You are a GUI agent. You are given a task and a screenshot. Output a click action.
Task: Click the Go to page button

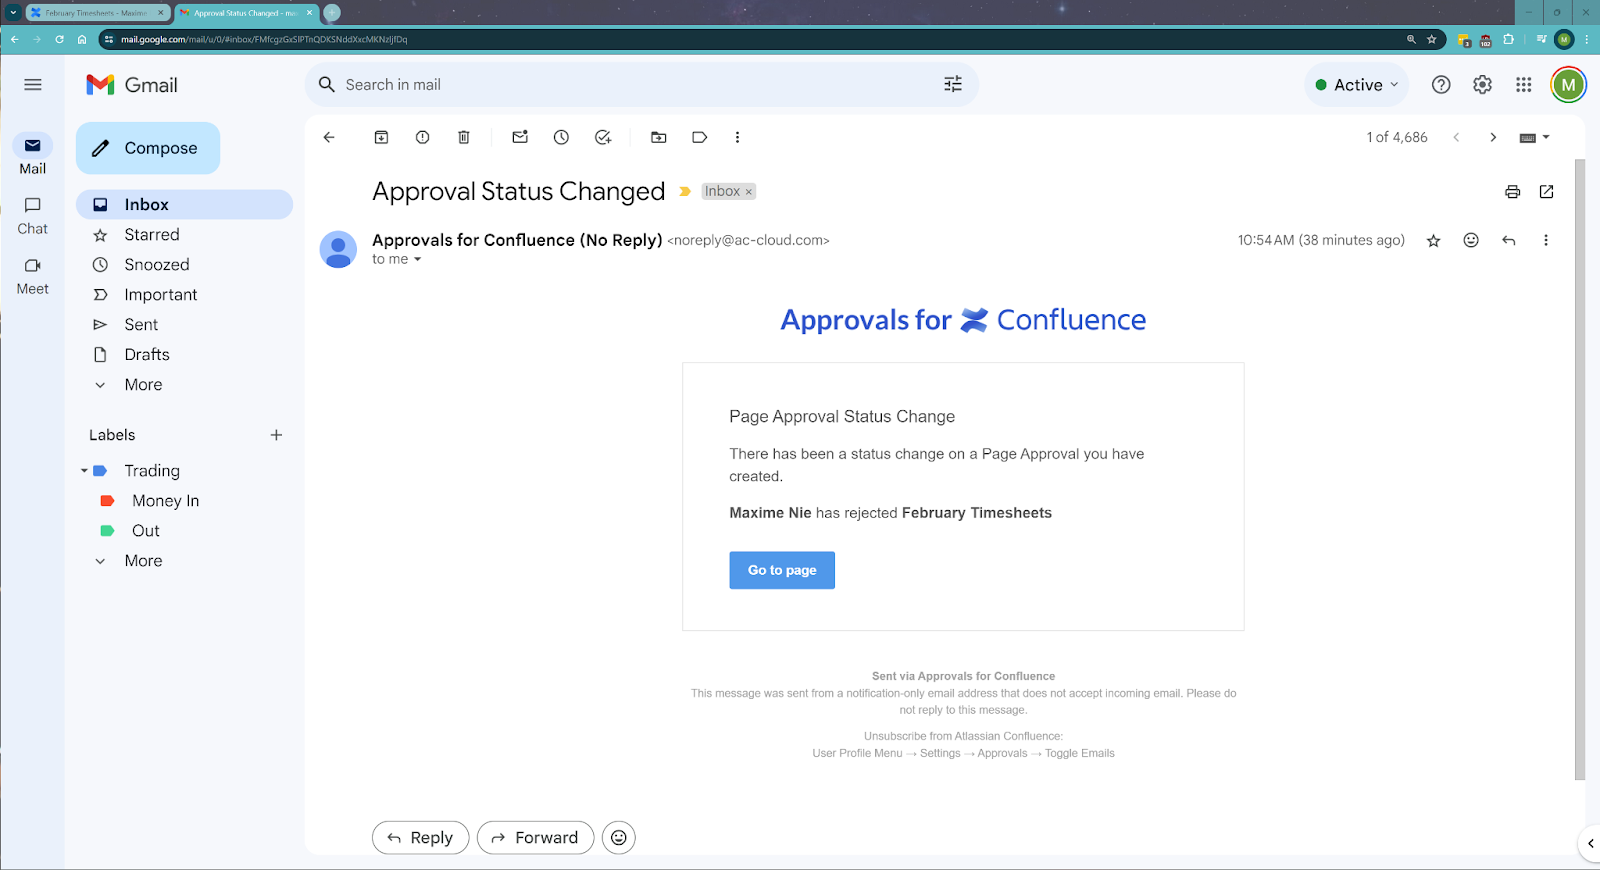point(782,570)
